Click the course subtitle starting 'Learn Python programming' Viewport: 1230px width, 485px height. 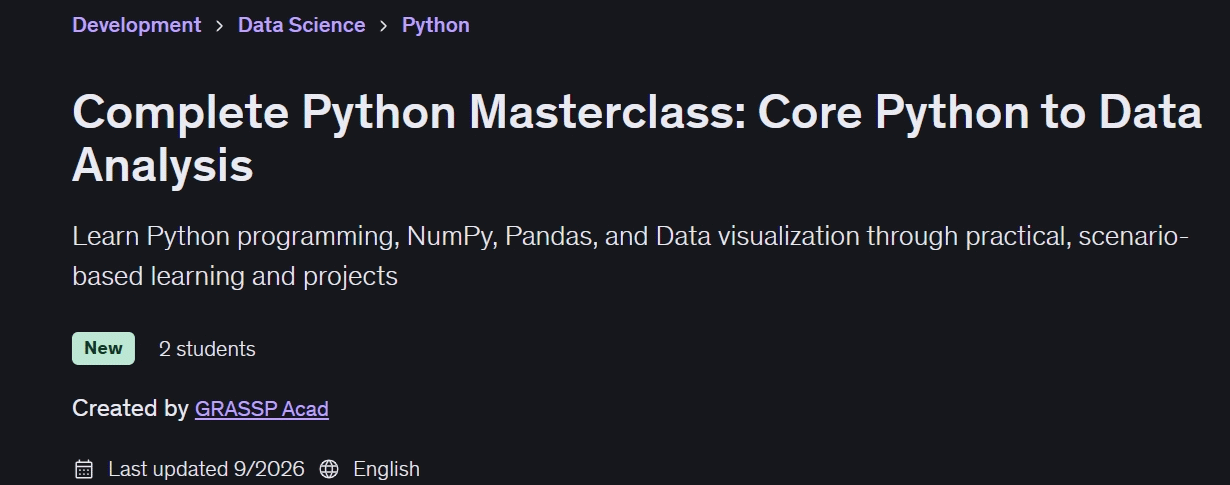click(631, 256)
